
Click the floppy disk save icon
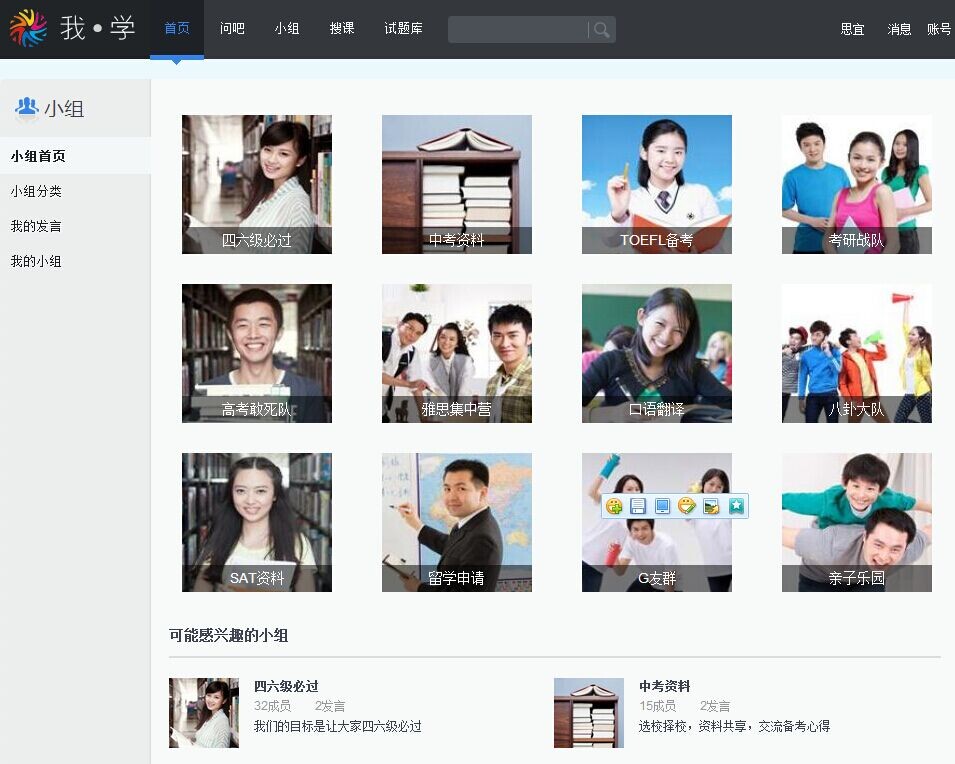click(x=638, y=507)
